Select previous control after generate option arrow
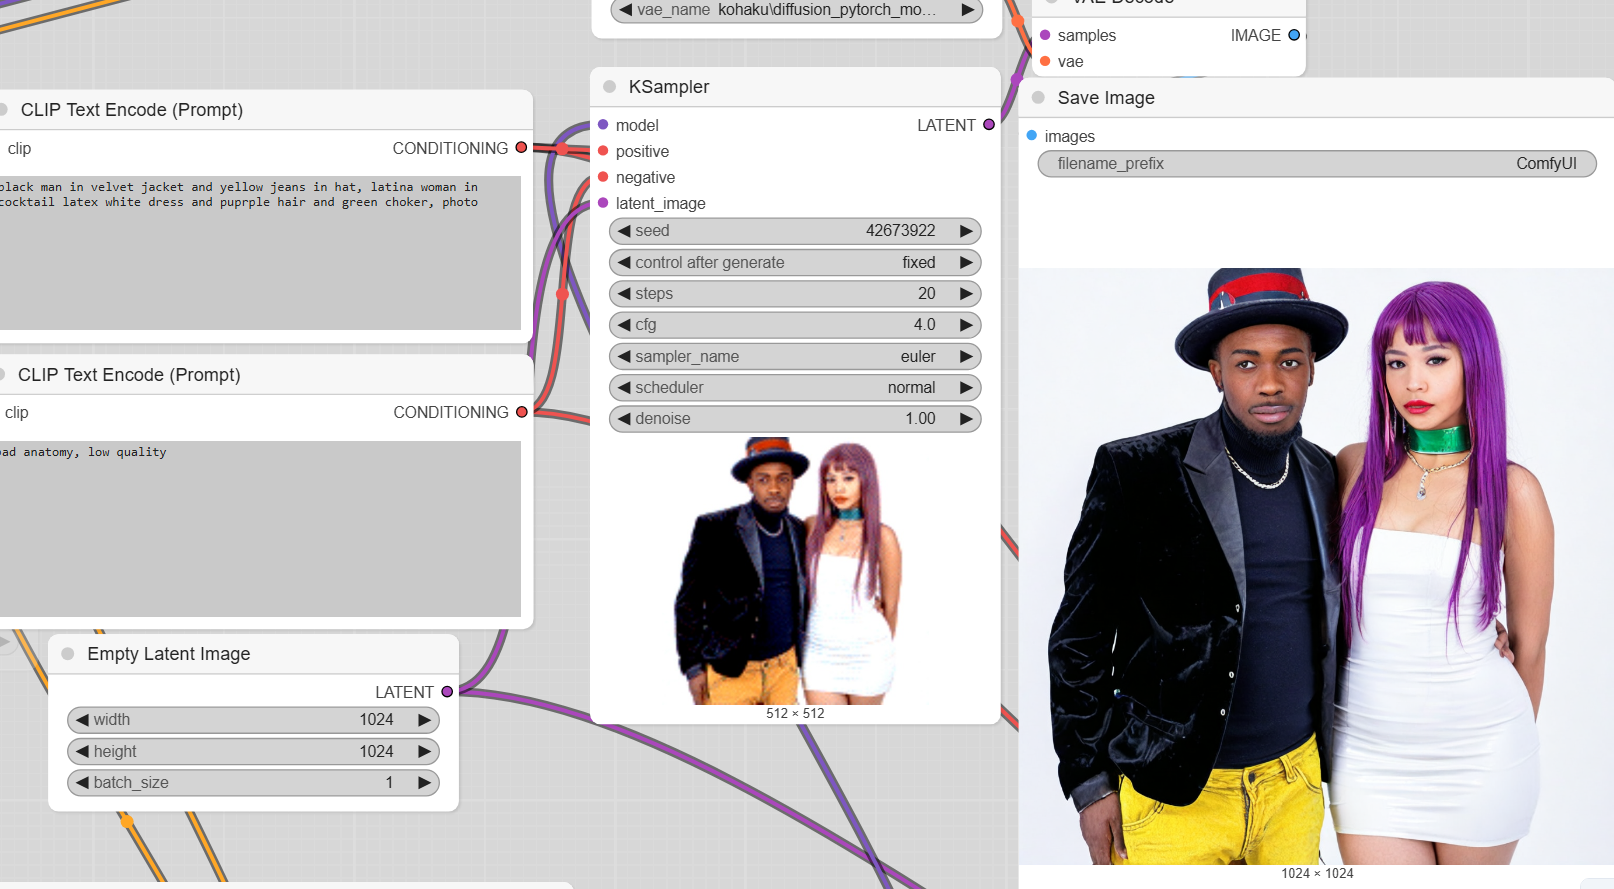The height and width of the screenshot is (889, 1614). coord(624,263)
